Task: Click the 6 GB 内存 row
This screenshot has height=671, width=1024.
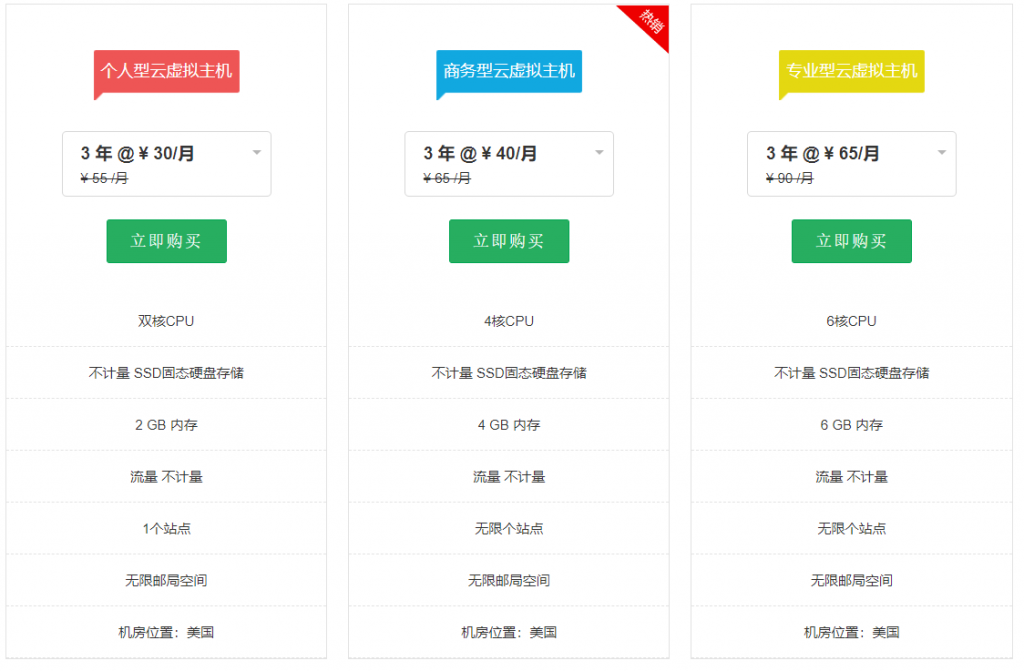Action: (x=851, y=425)
